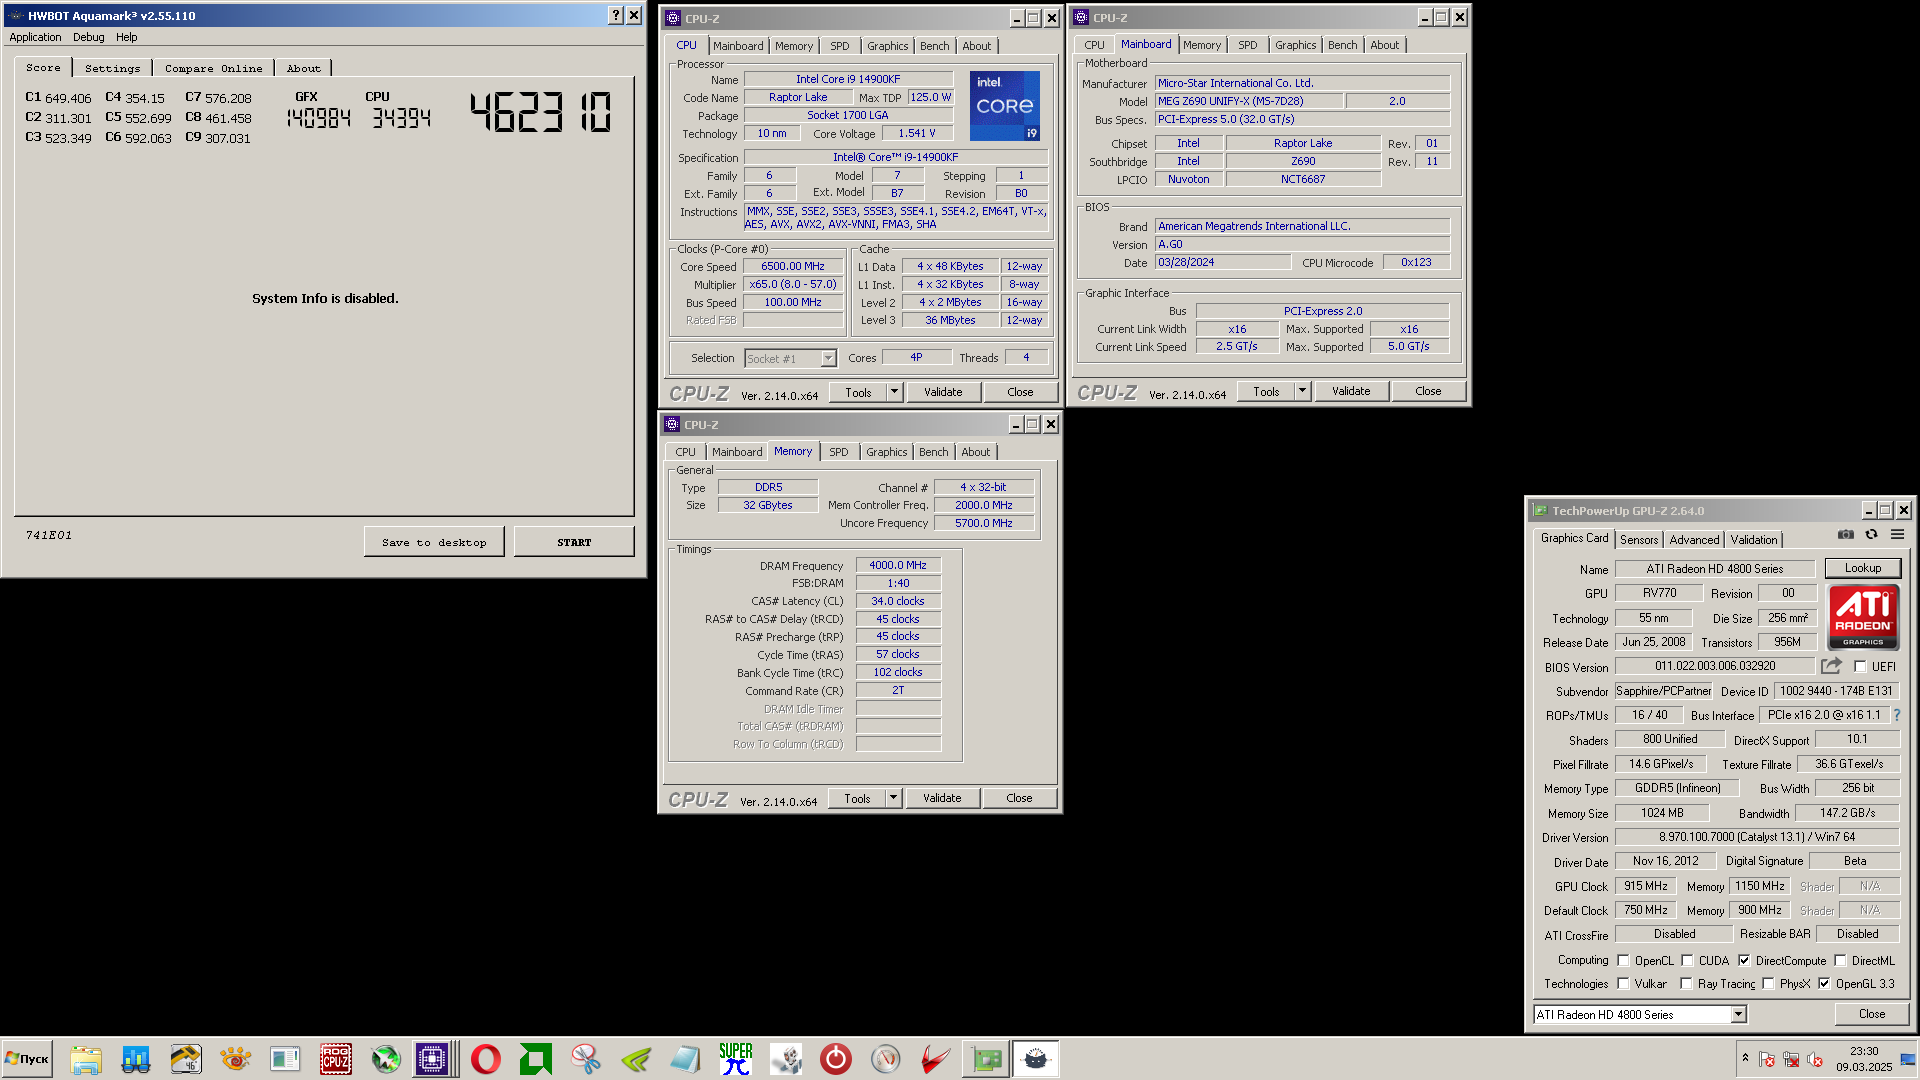The image size is (1920, 1080).
Task: Toggle the DirectML checkbox
Action: tap(1840, 961)
